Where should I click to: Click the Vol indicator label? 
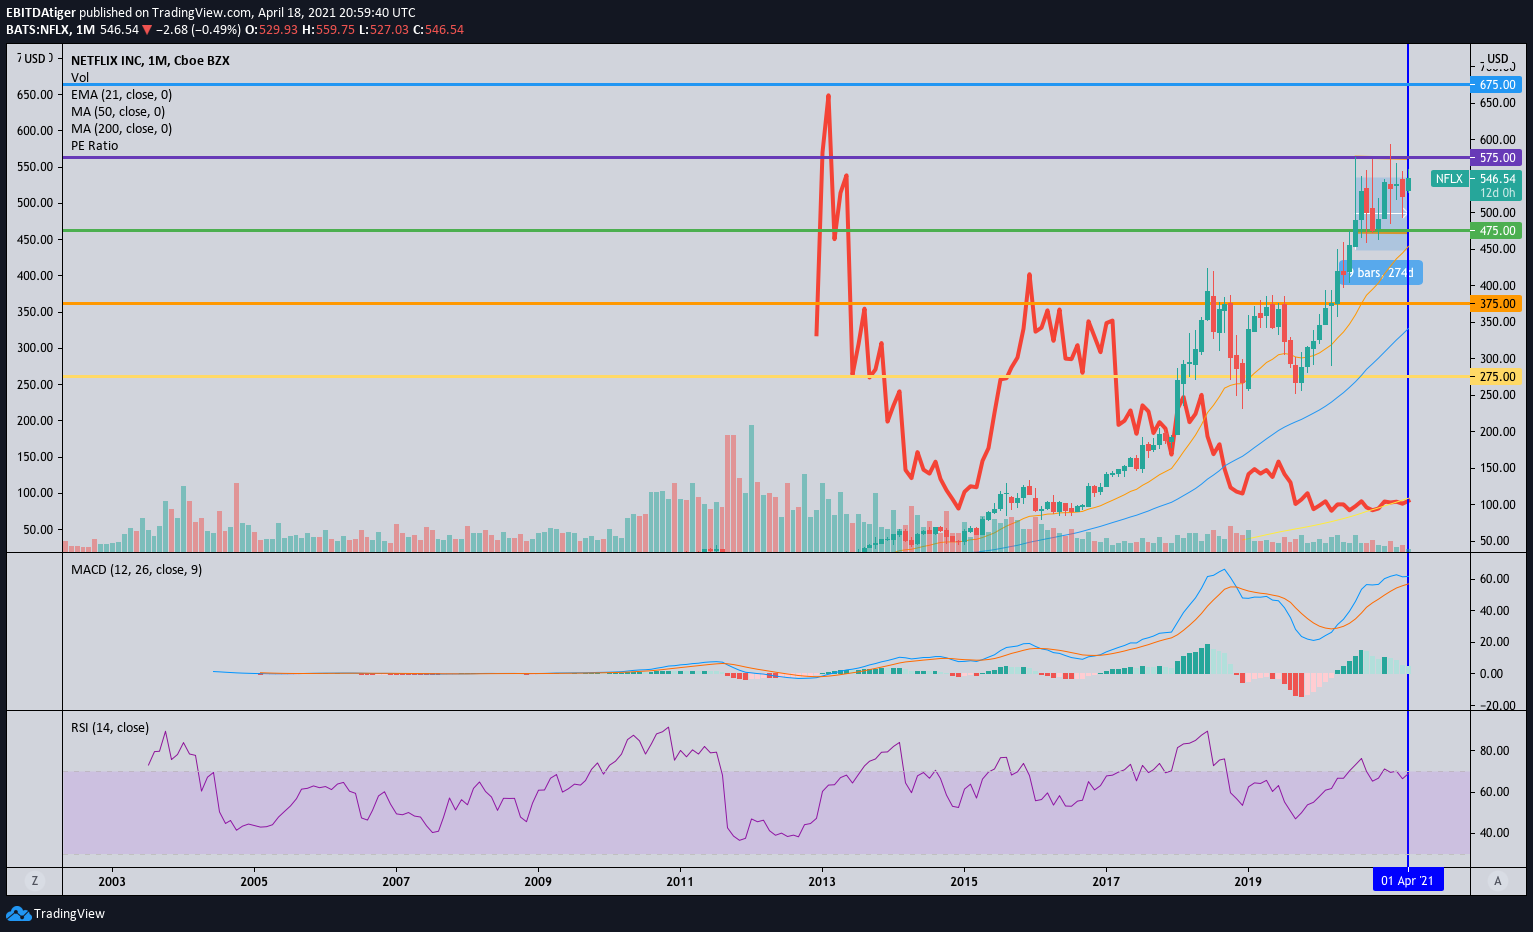[x=80, y=78]
